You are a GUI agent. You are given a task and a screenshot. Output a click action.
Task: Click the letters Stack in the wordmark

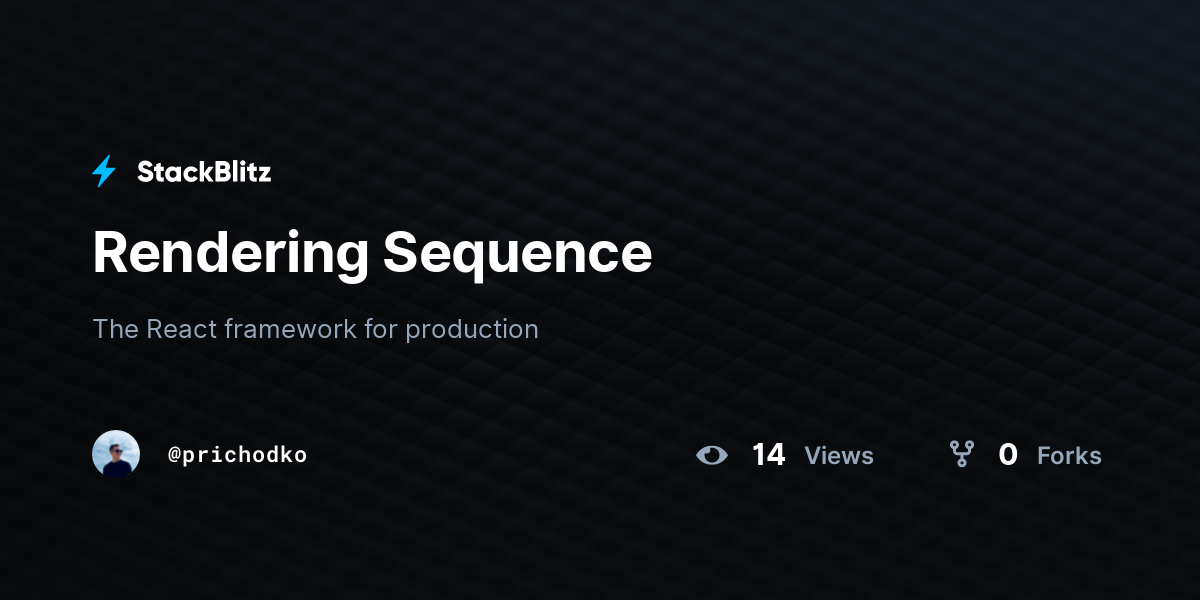click(173, 172)
